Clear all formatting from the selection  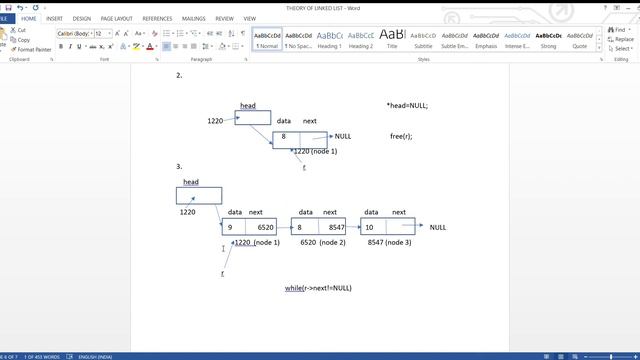tap(154, 33)
